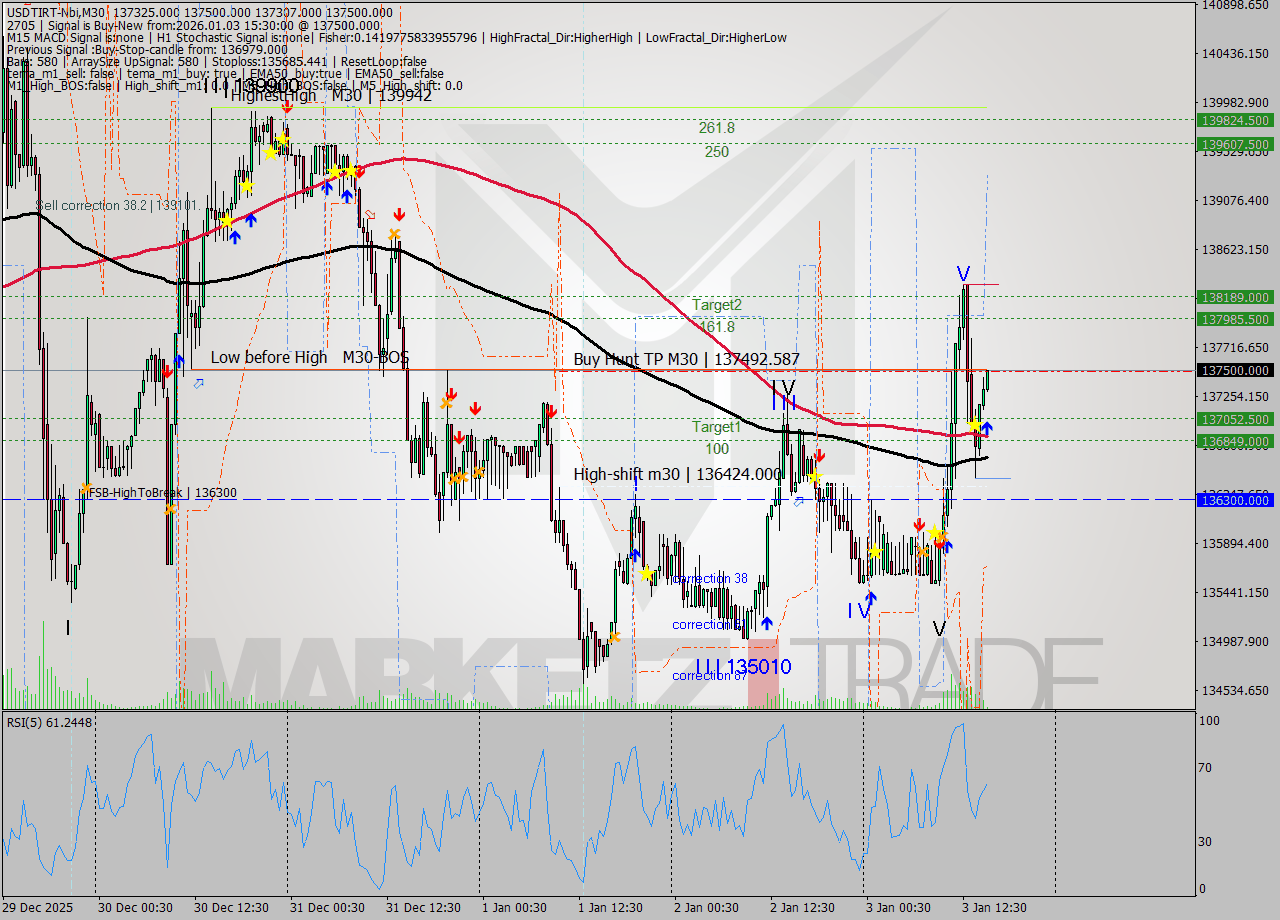
Task: Click the red down-arrow sell signal above the 1 Jan candles
Action: pos(551,410)
